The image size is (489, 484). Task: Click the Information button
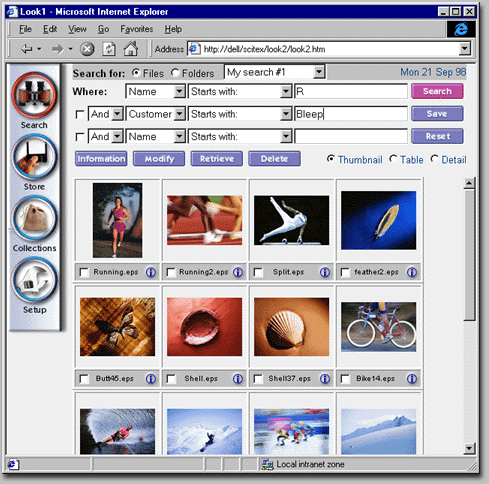[101, 159]
